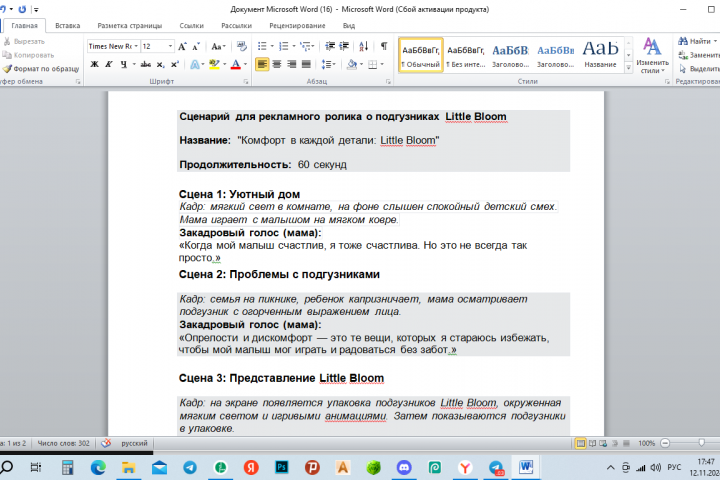Viewport: 720px width, 480px height.
Task: Sort the selected text alphabetically
Action: point(364,46)
